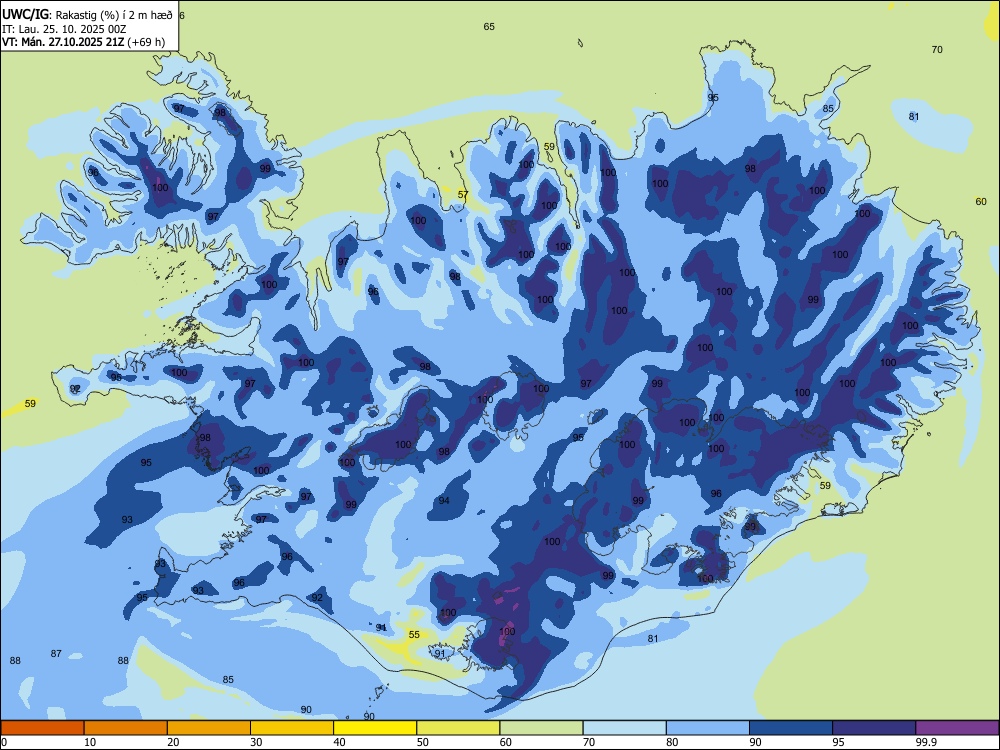Pick the pale green 60–70 legend swatch

coord(541,728)
